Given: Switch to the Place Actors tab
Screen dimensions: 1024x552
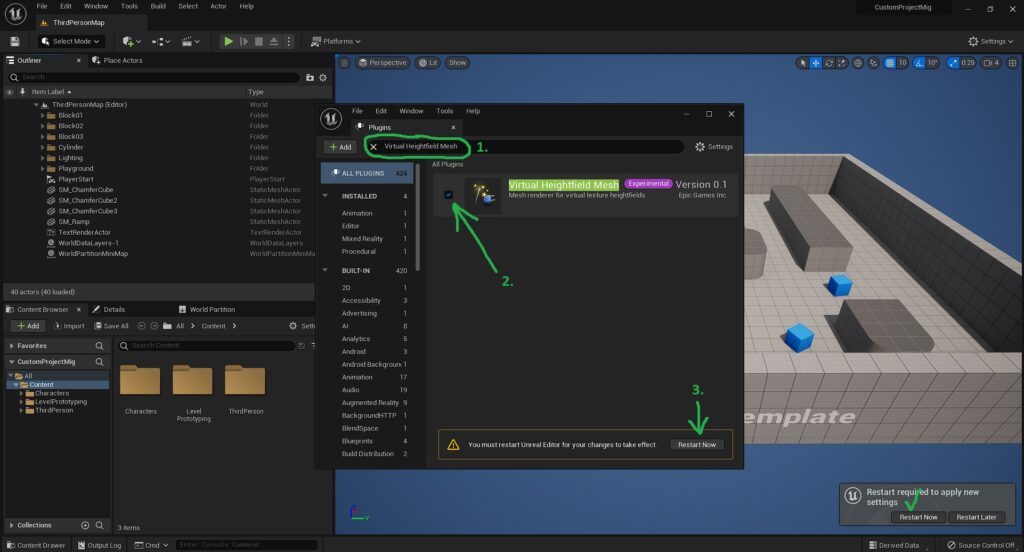Looking at the screenshot, I should 117,60.
